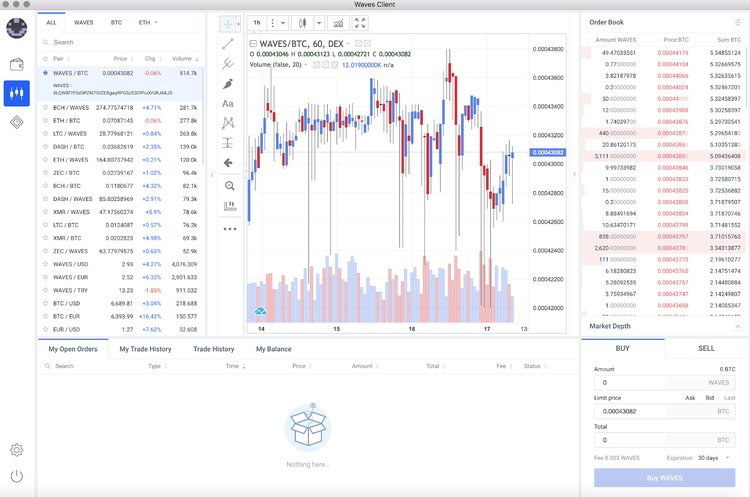Toggle fullscreen chart mode
Screen dimensions: 750x497
pyautogui.click(x=361, y=22)
